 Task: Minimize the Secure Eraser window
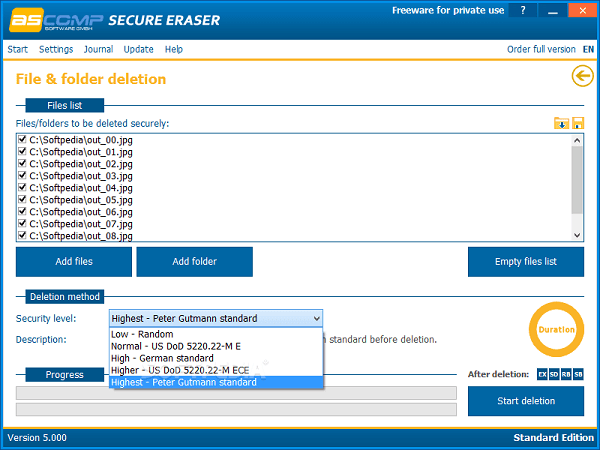(x=552, y=10)
